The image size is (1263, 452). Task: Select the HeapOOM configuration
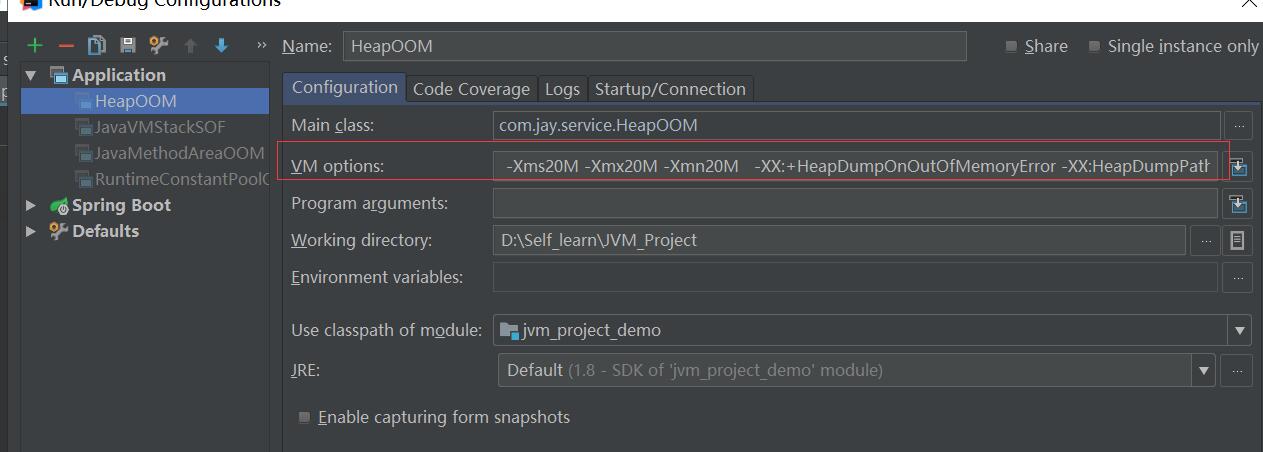coord(145,101)
